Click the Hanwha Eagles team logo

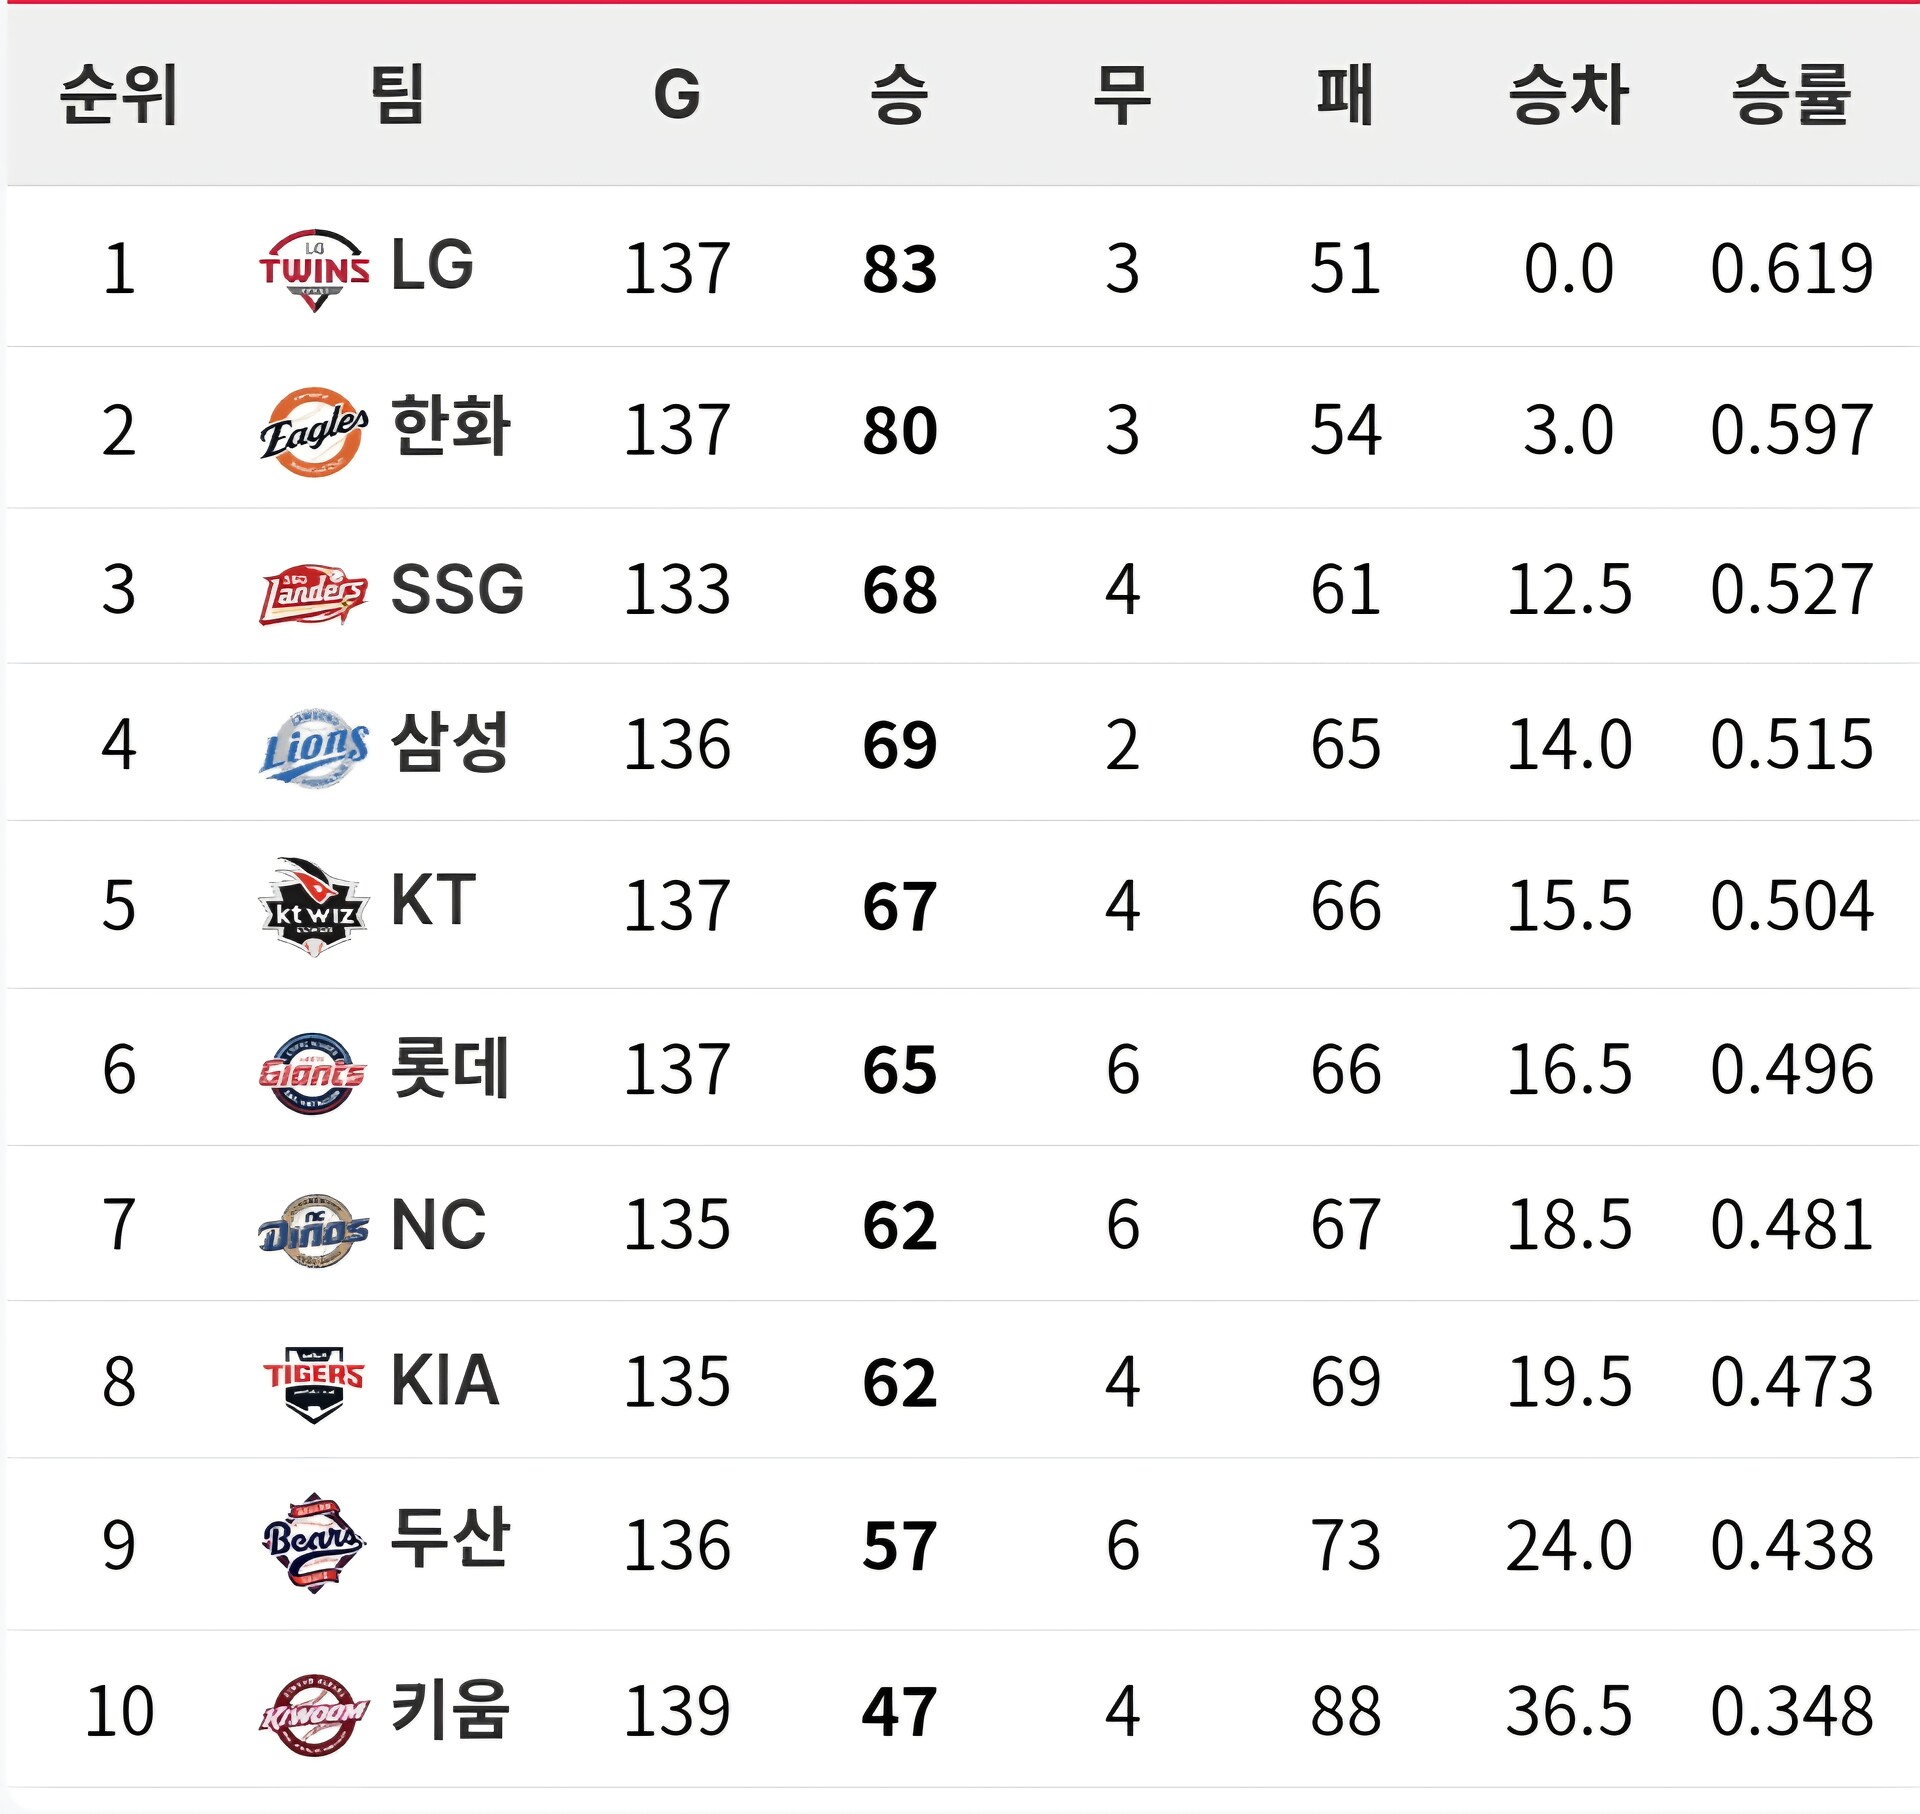coord(314,431)
